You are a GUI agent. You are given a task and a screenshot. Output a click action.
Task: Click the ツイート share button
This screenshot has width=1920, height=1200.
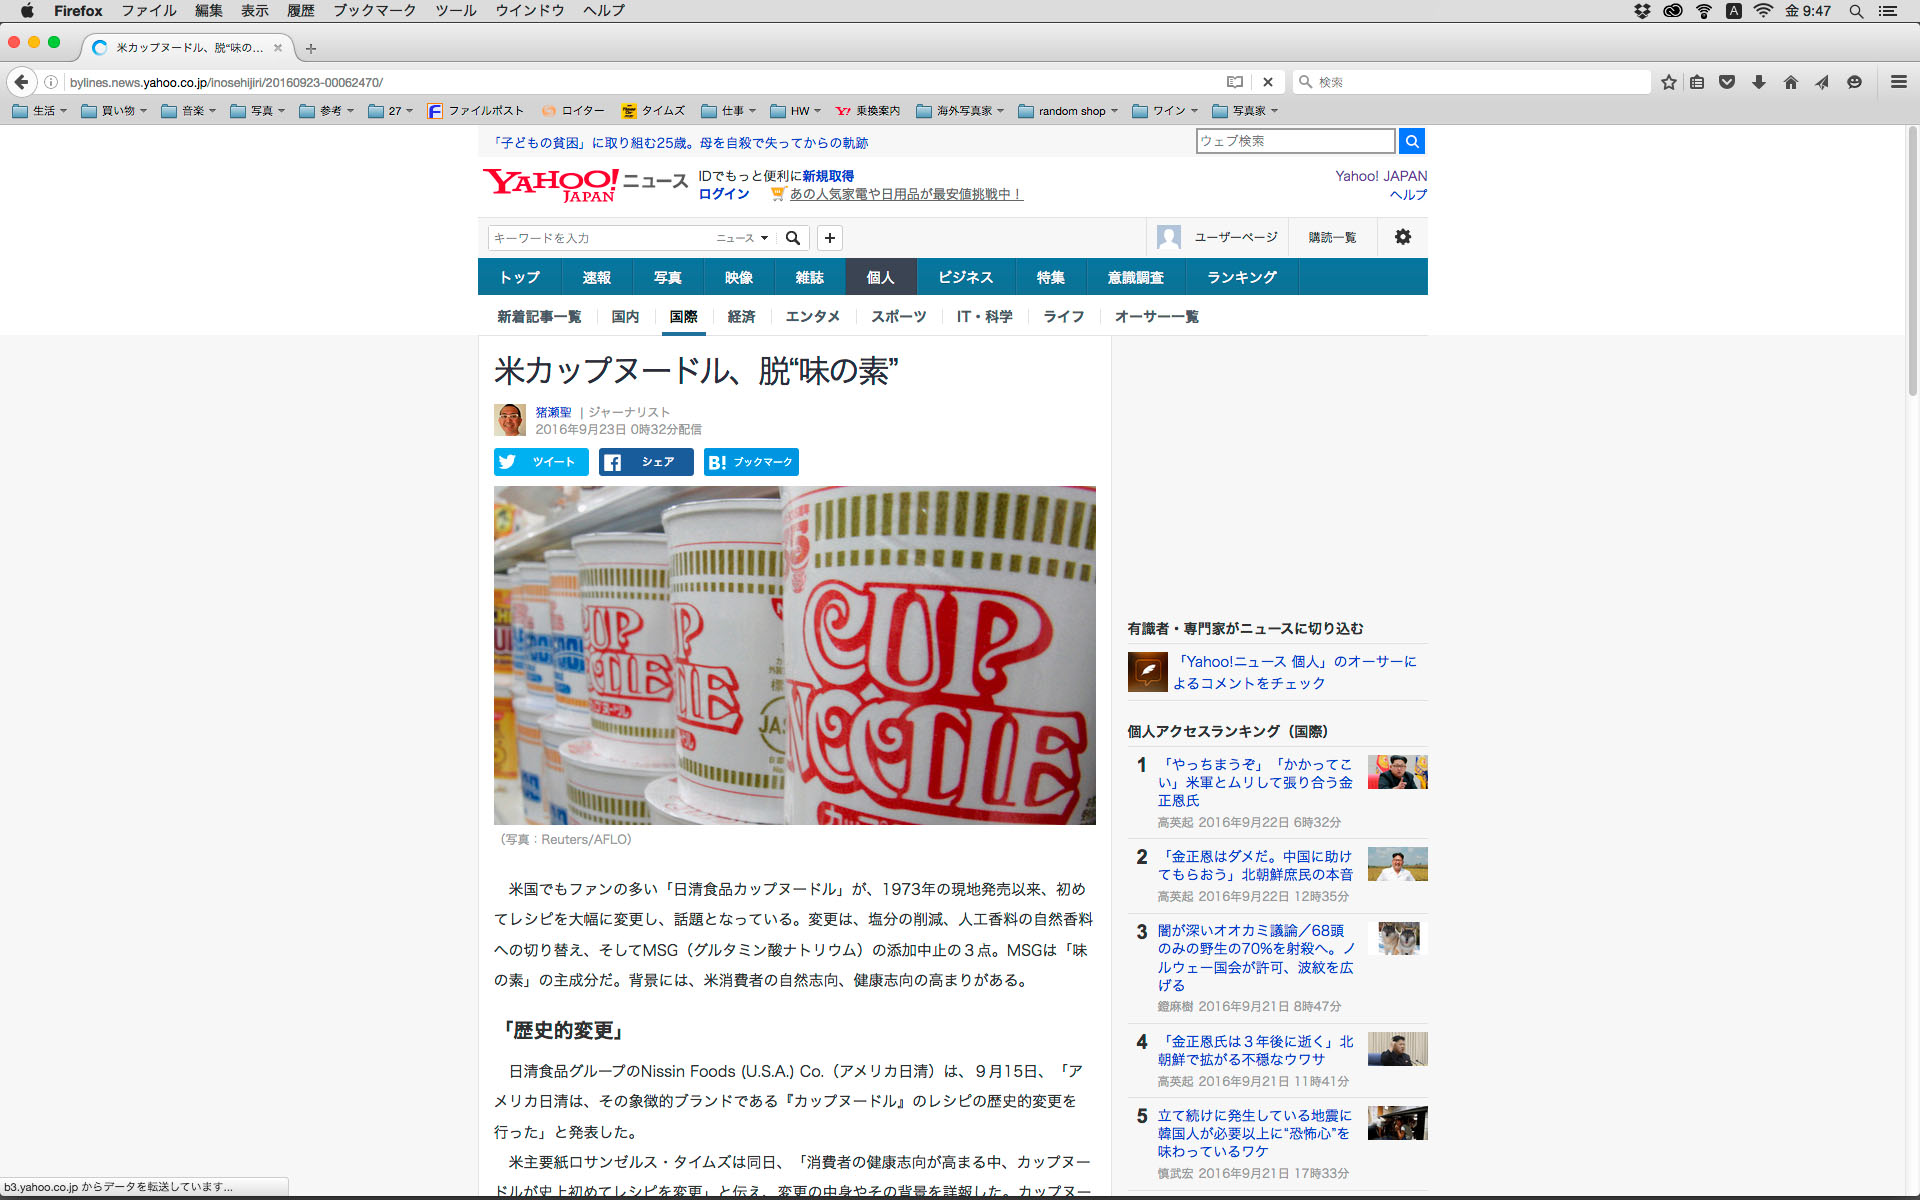[541, 462]
